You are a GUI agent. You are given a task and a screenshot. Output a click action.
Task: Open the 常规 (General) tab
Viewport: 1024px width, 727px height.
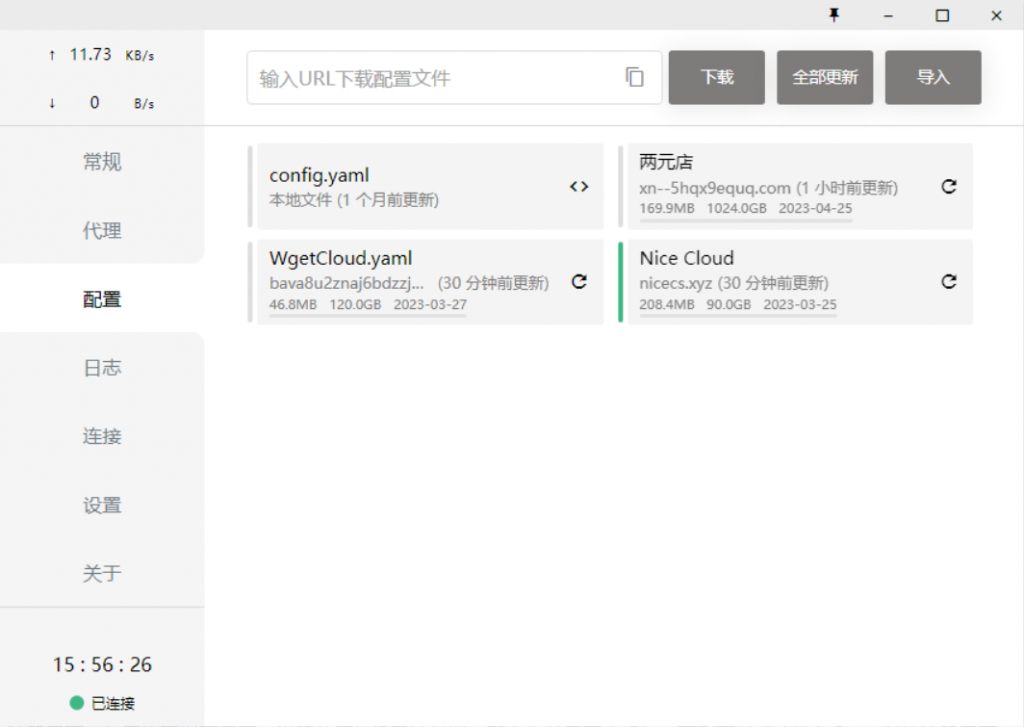tap(102, 161)
